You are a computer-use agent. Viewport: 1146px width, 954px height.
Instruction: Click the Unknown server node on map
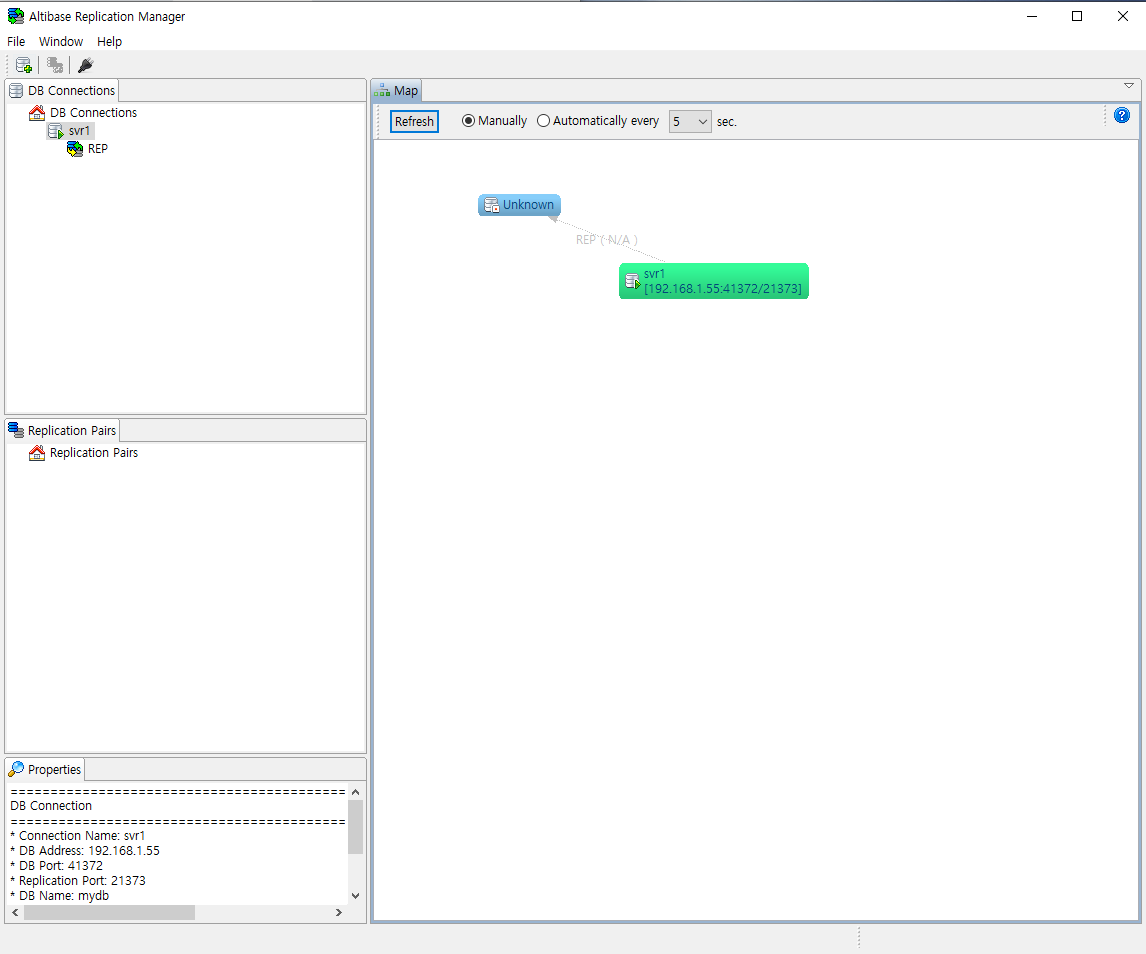(519, 205)
